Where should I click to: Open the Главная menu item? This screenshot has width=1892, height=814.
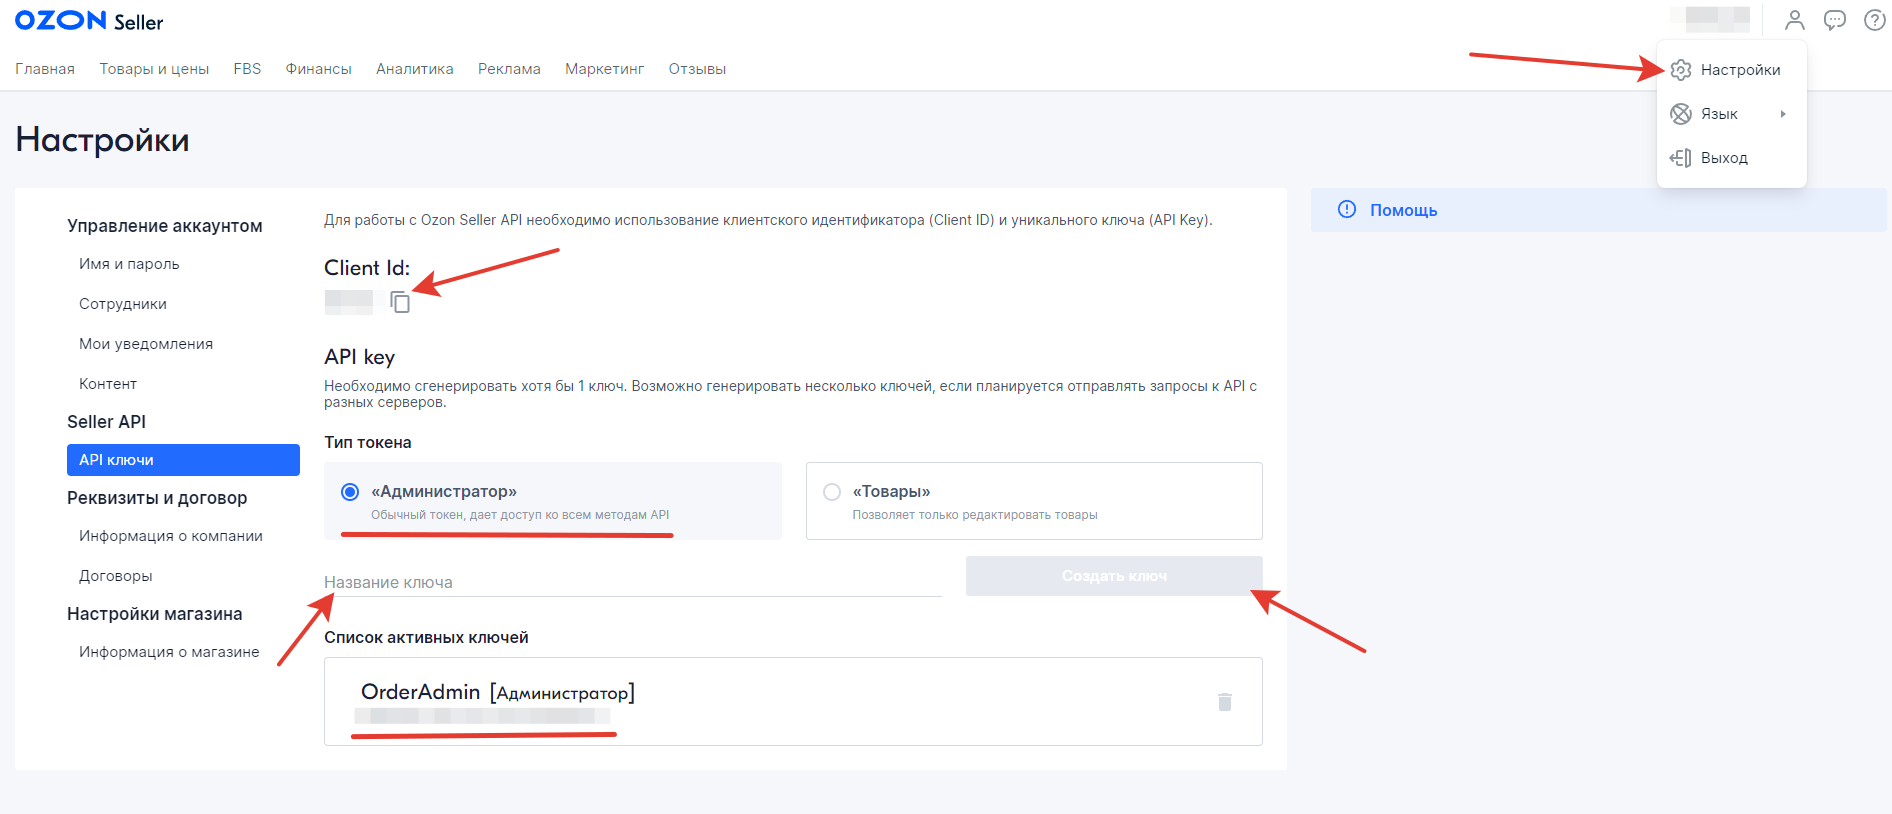(x=45, y=69)
